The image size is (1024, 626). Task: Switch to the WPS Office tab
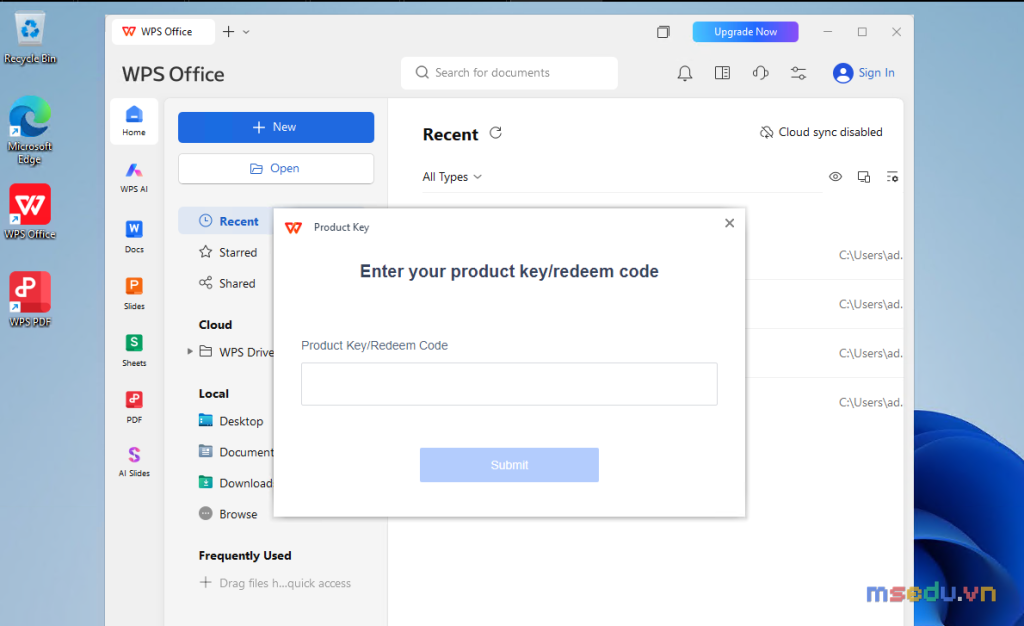tap(163, 31)
